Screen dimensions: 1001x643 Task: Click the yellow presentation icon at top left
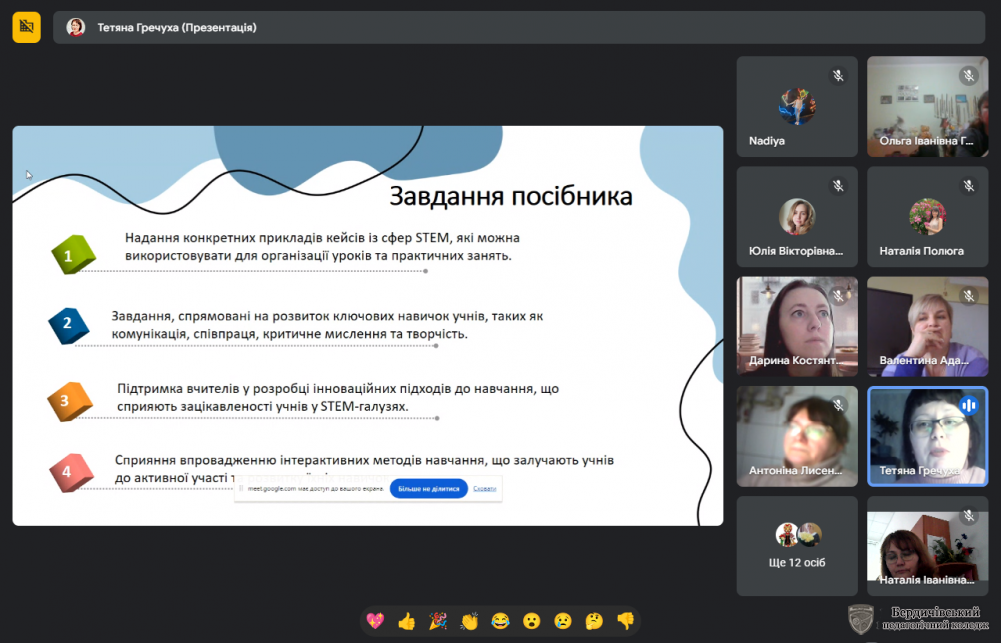(27, 27)
